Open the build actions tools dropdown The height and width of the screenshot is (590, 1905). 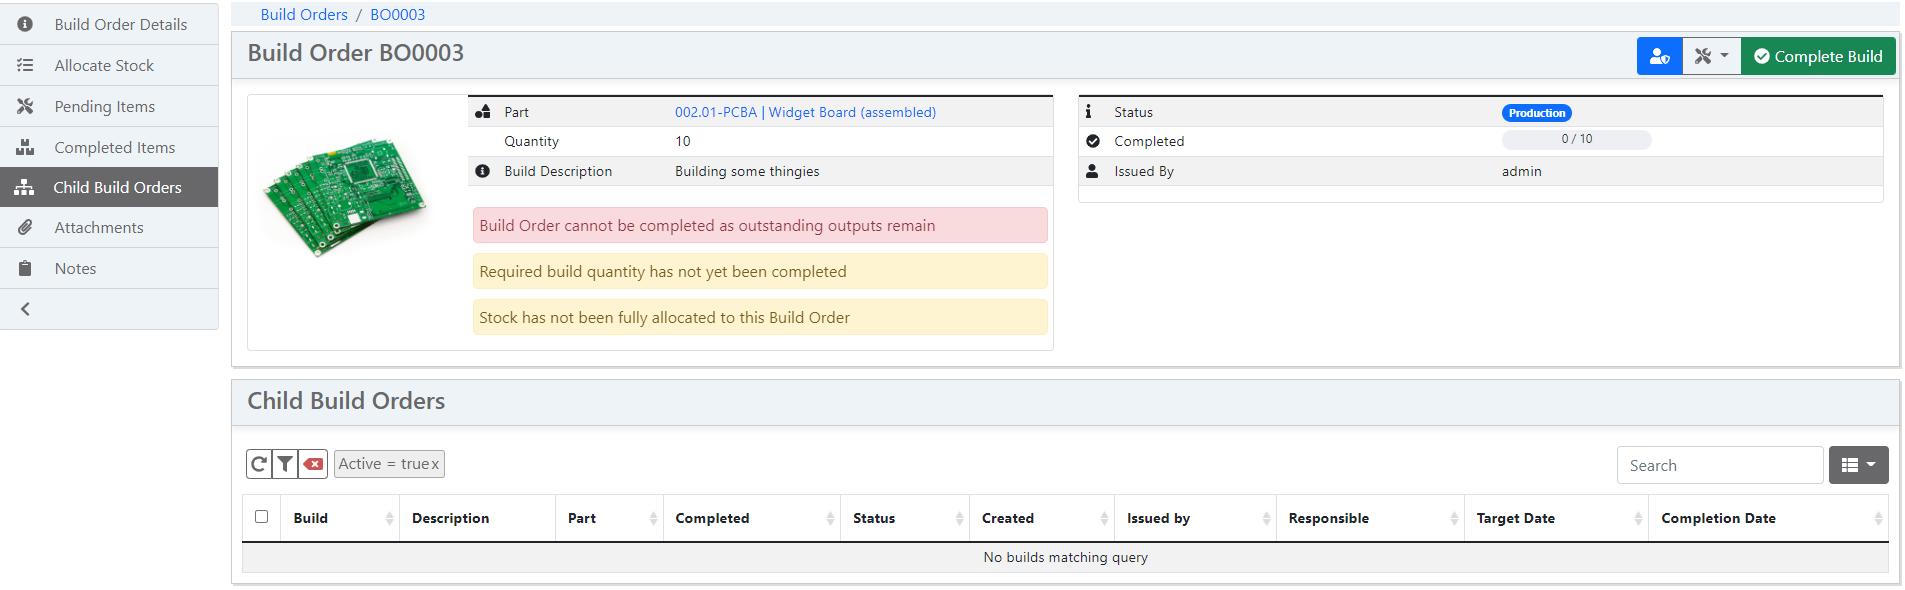[1711, 57]
